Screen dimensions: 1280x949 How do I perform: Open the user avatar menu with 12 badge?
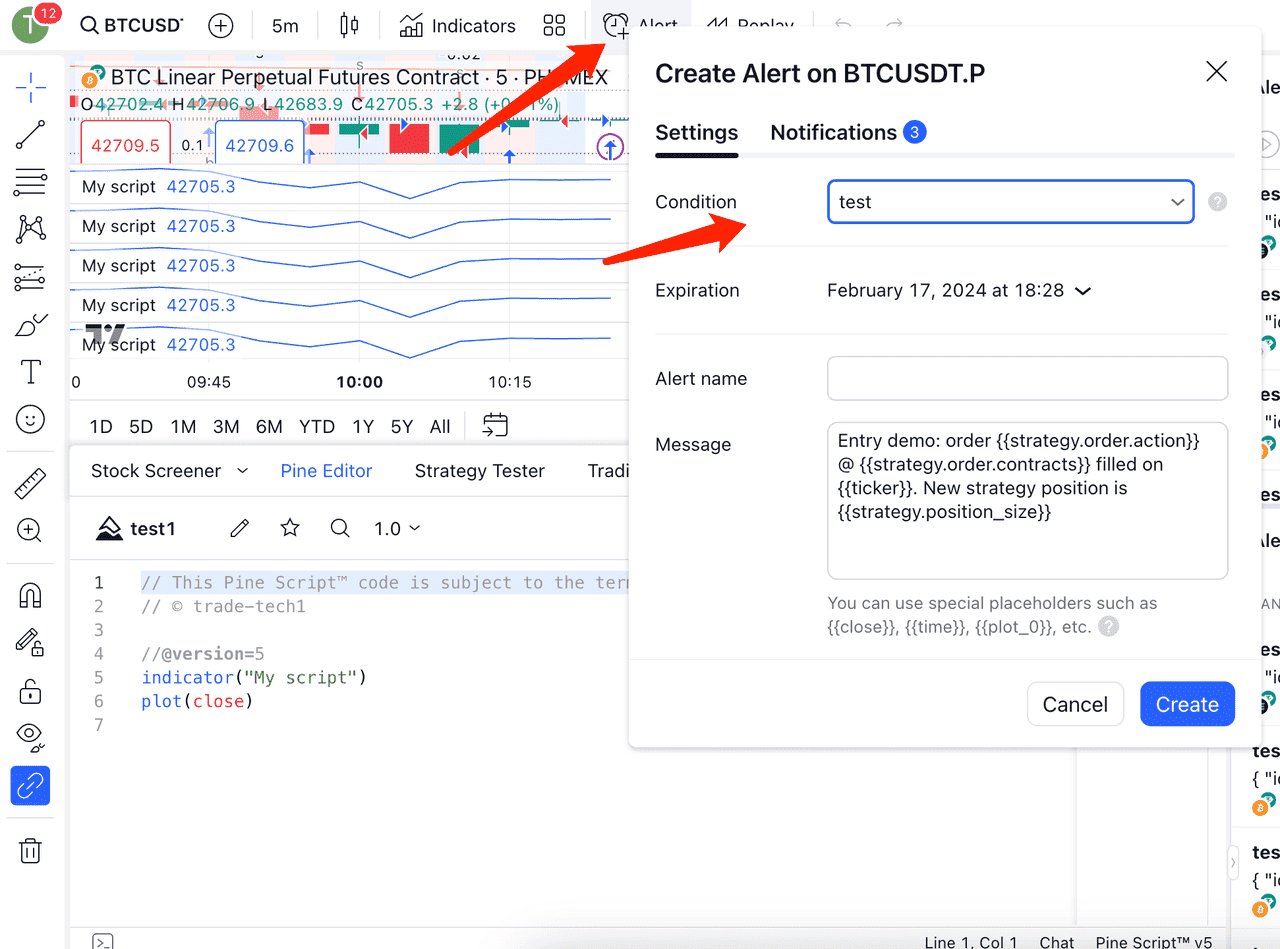point(33,24)
